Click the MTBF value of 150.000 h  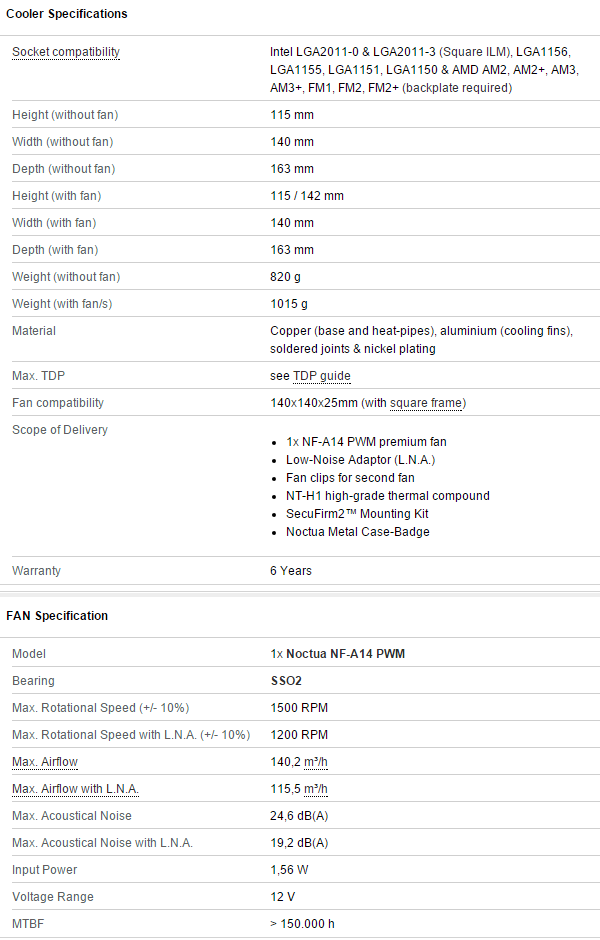click(302, 924)
